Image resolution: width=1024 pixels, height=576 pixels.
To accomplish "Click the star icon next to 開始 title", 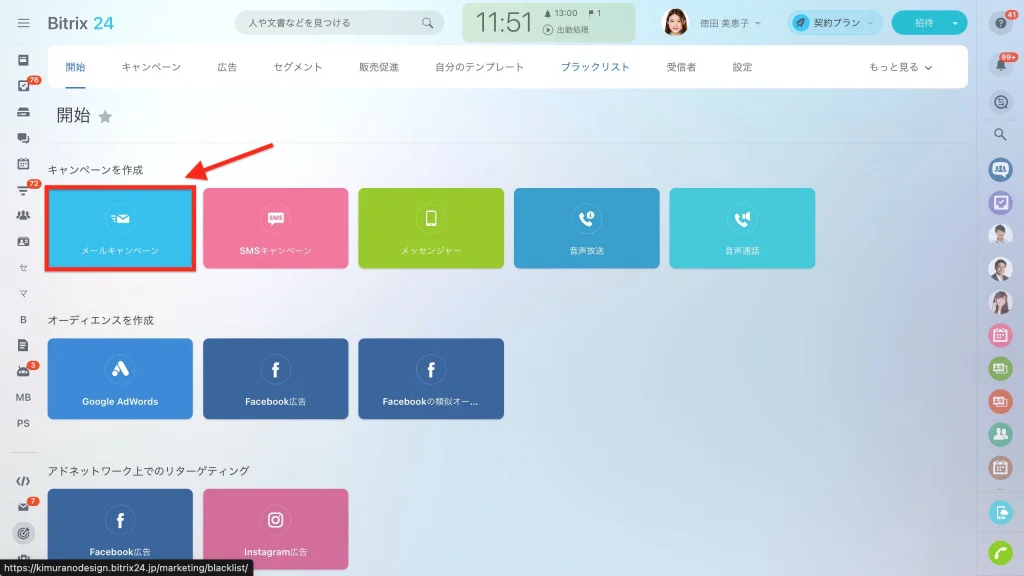I will 105,117.
